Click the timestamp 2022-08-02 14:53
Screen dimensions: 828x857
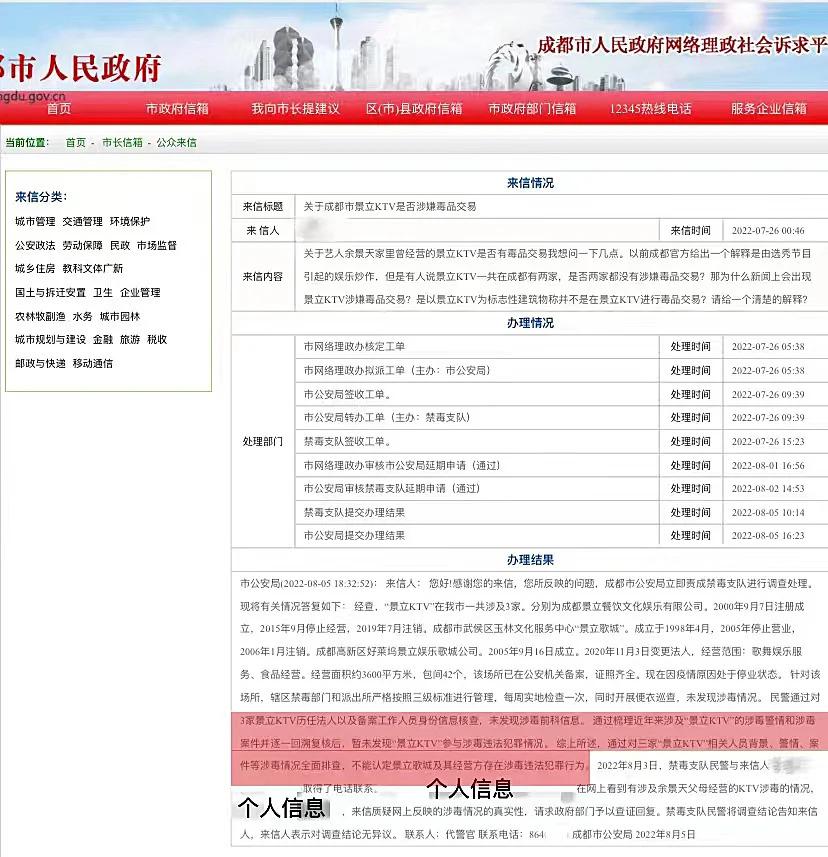pyautogui.click(x=768, y=489)
